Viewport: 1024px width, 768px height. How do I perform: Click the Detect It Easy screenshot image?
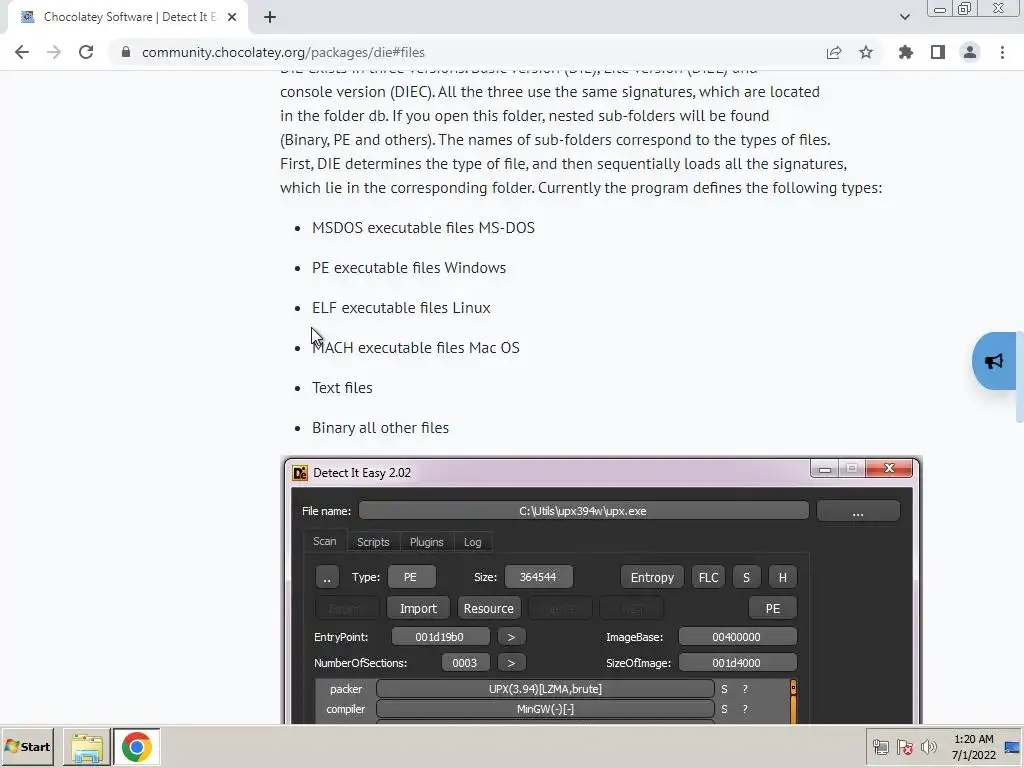(x=601, y=590)
